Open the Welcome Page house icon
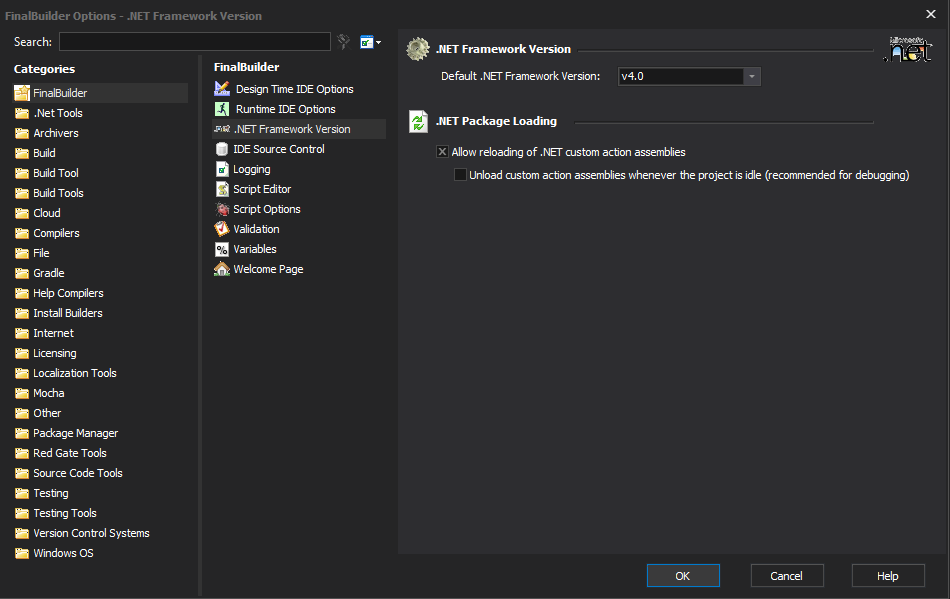Screen dimensions: 950x599 [x=222, y=269]
